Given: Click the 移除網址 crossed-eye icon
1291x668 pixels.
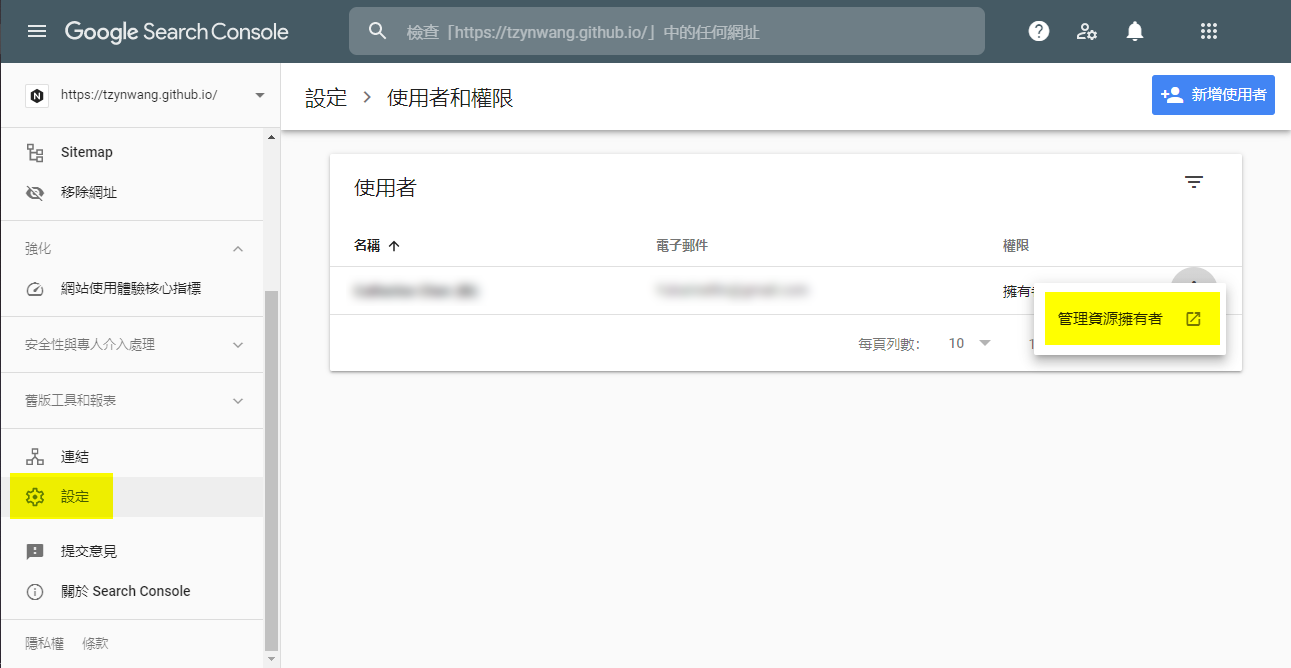Looking at the screenshot, I should click(x=35, y=192).
